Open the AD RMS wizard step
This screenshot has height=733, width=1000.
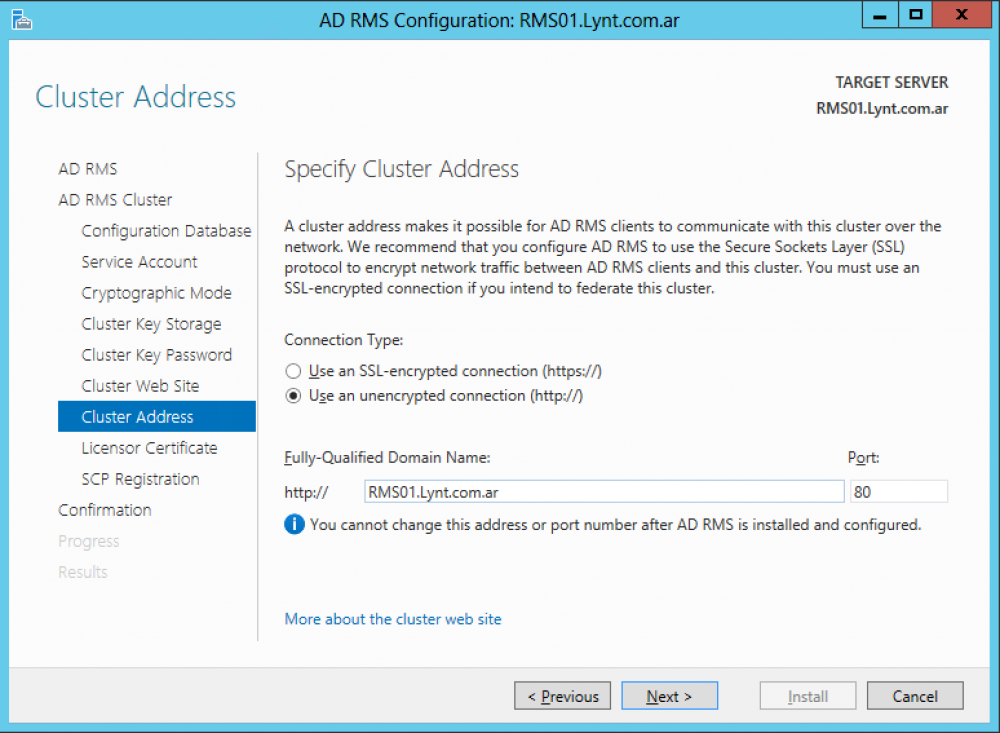88,169
